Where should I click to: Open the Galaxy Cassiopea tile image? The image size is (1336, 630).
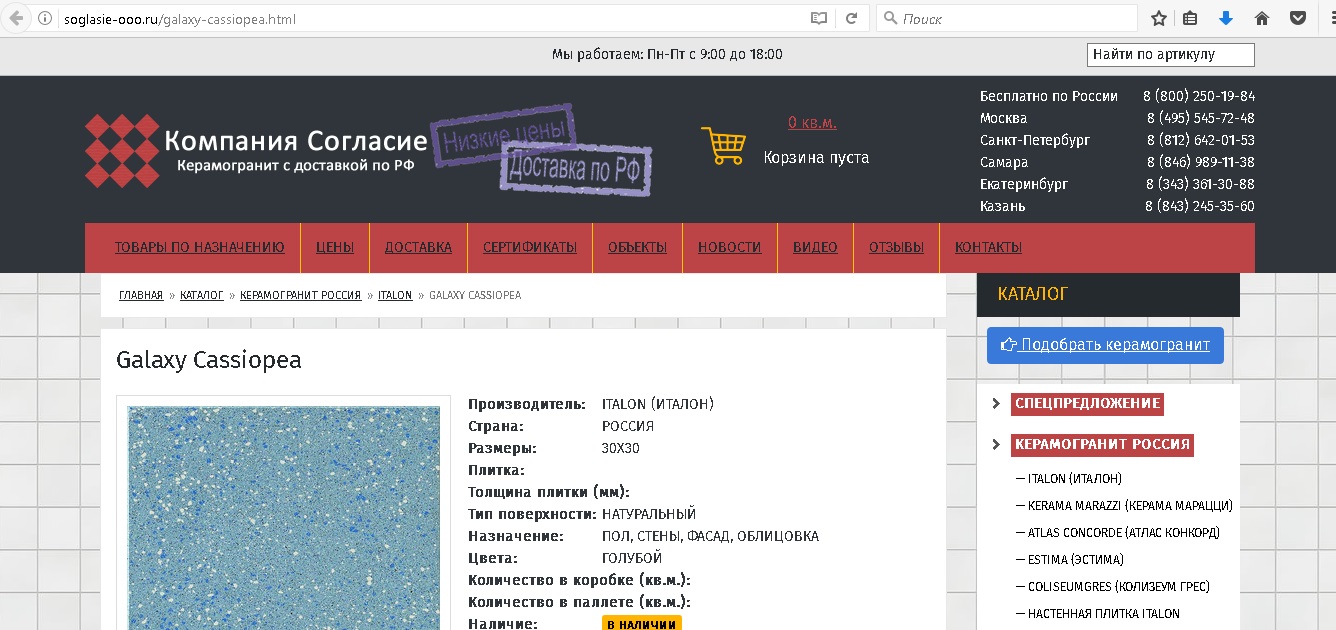[284, 517]
